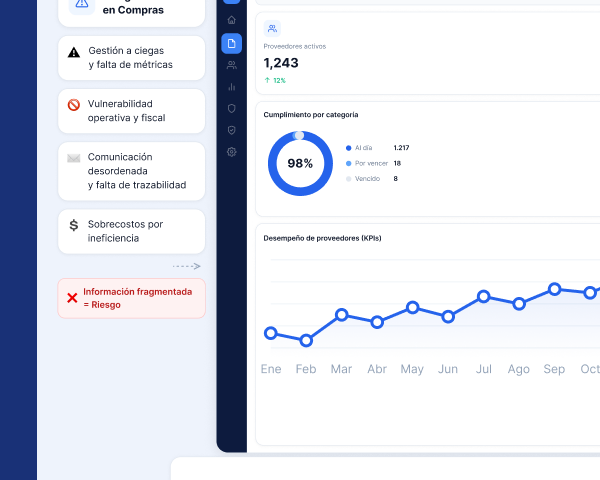This screenshot has width=600, height=480.
Task: Click the dashed arrow below Sobrecostos card
Action: click(186, 266)
